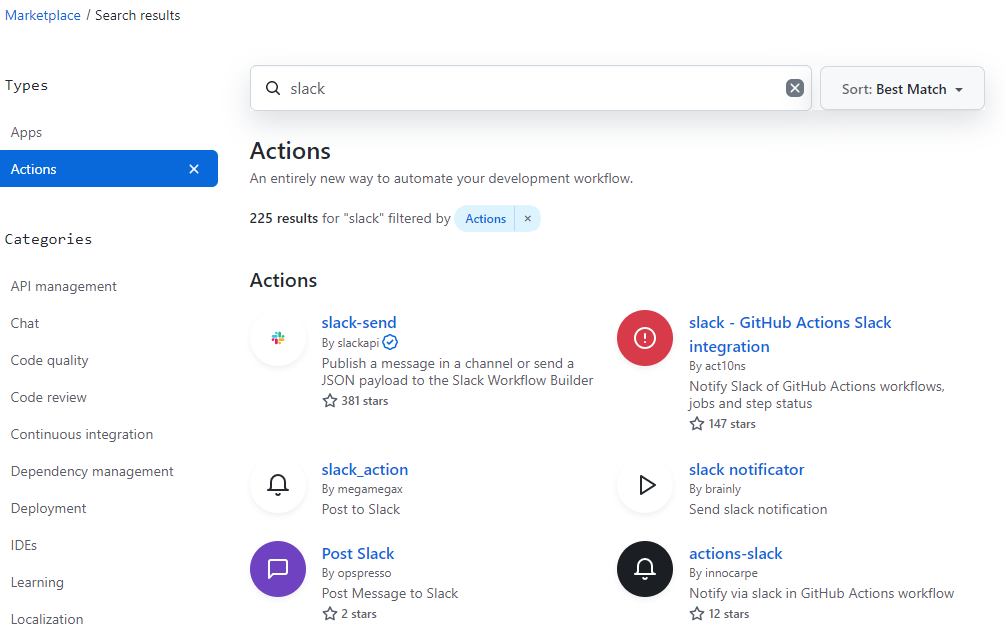Screen dimensions: 1005x627
Task: Open the red alert icon for act10ns slack
Action: tap(645, 338)
